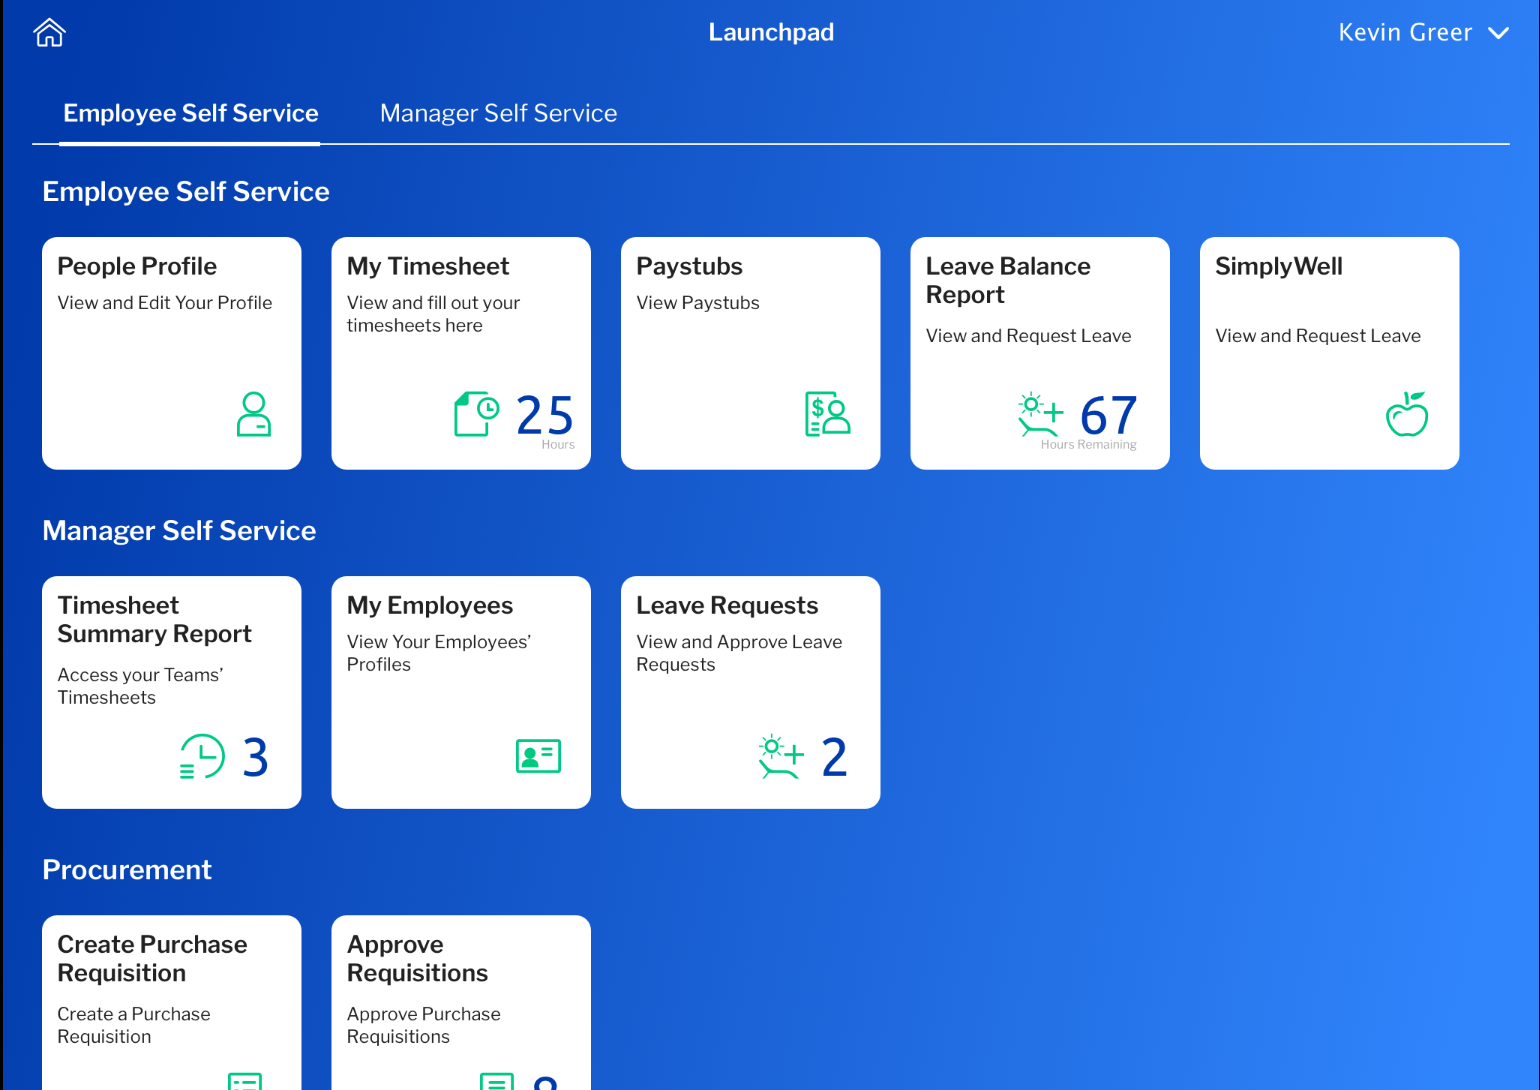This screenshot has height=1090, width=1540.
Task: Switch to Manager Self Service tab
Action: pyautogui.click(x=498, y=113)
